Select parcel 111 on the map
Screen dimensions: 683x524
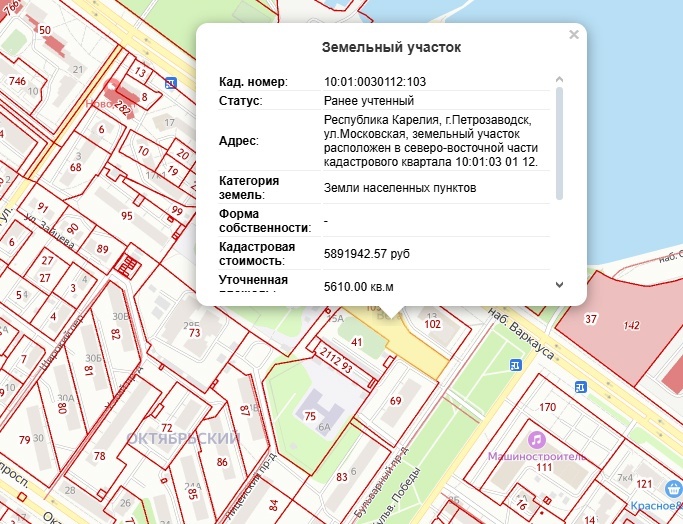pos(544,467)
